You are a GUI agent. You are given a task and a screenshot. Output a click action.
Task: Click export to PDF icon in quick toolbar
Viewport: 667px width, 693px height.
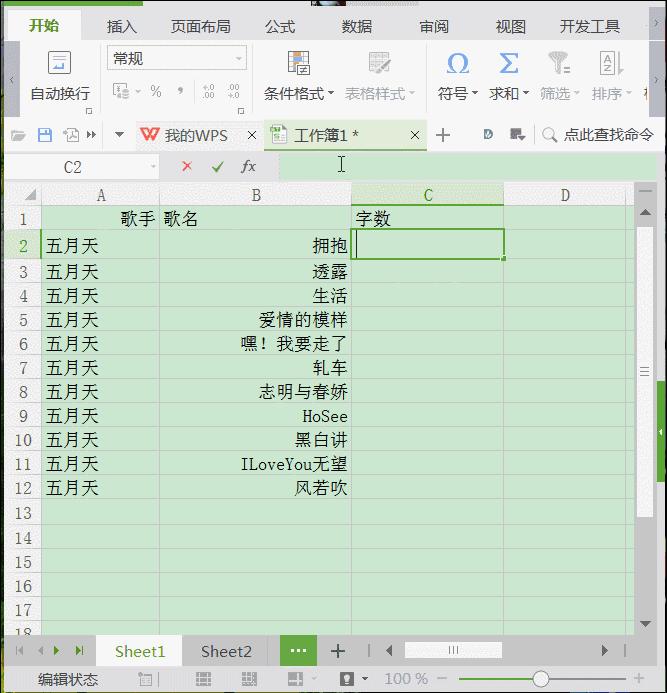click(x=71, y=135)
